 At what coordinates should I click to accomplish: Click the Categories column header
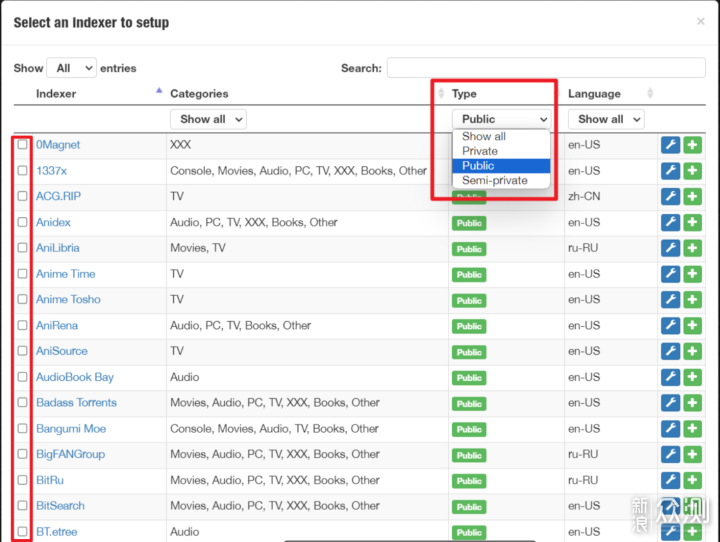(199, 94)
